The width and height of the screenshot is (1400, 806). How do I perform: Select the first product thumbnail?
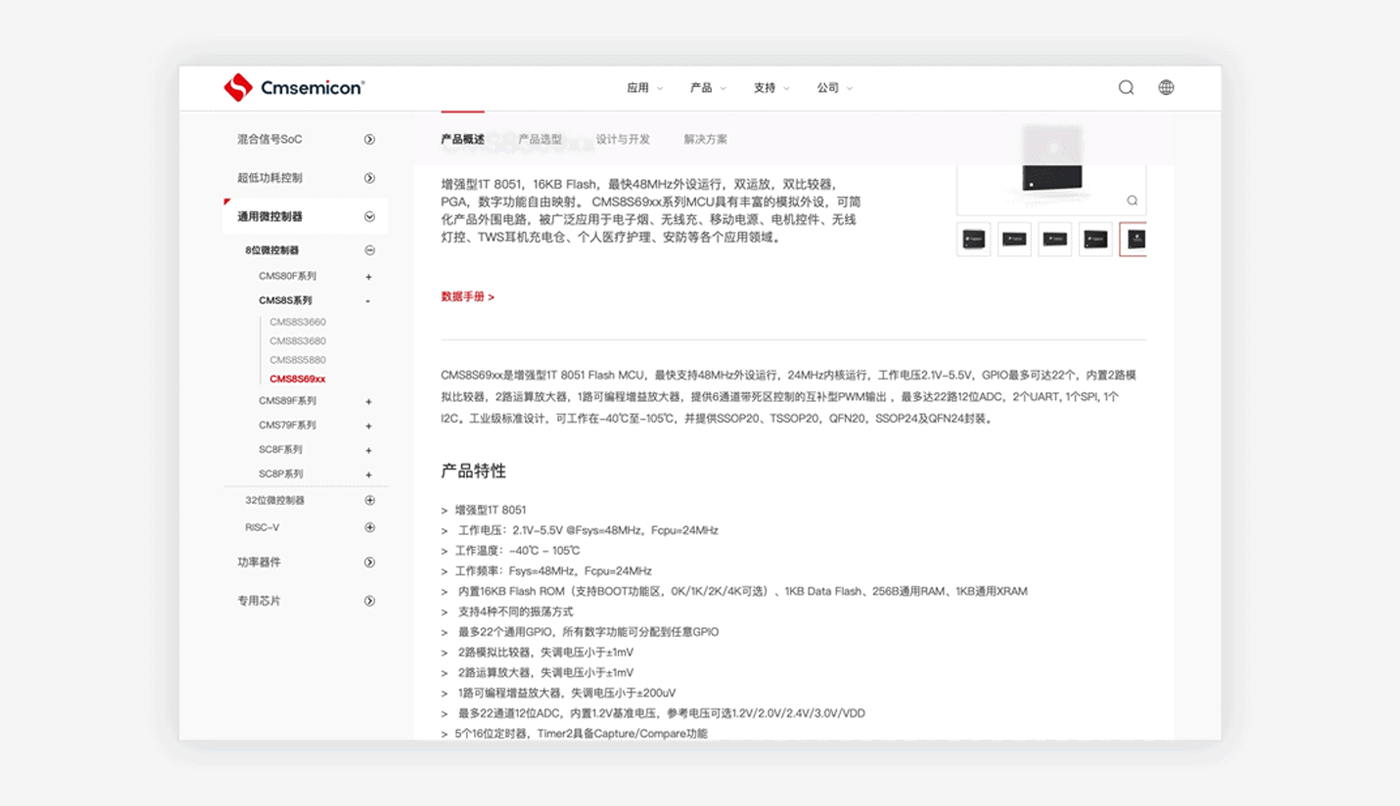tap(974, 239)
